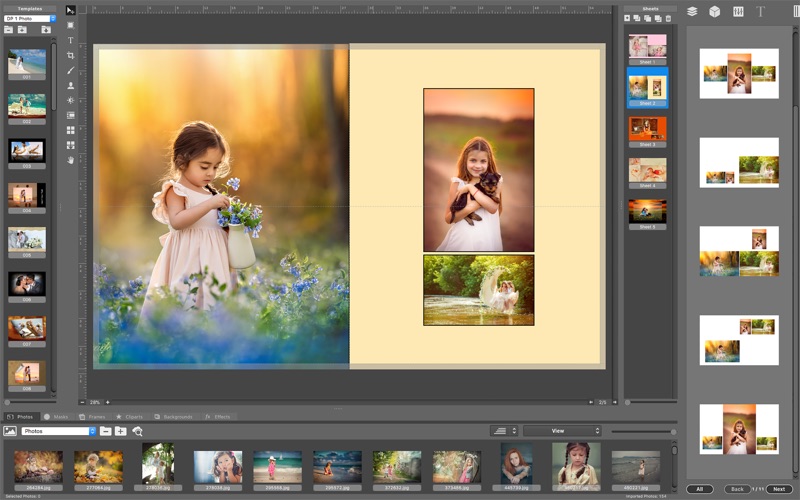Pick the Brush tool

[x=70, y=70]
